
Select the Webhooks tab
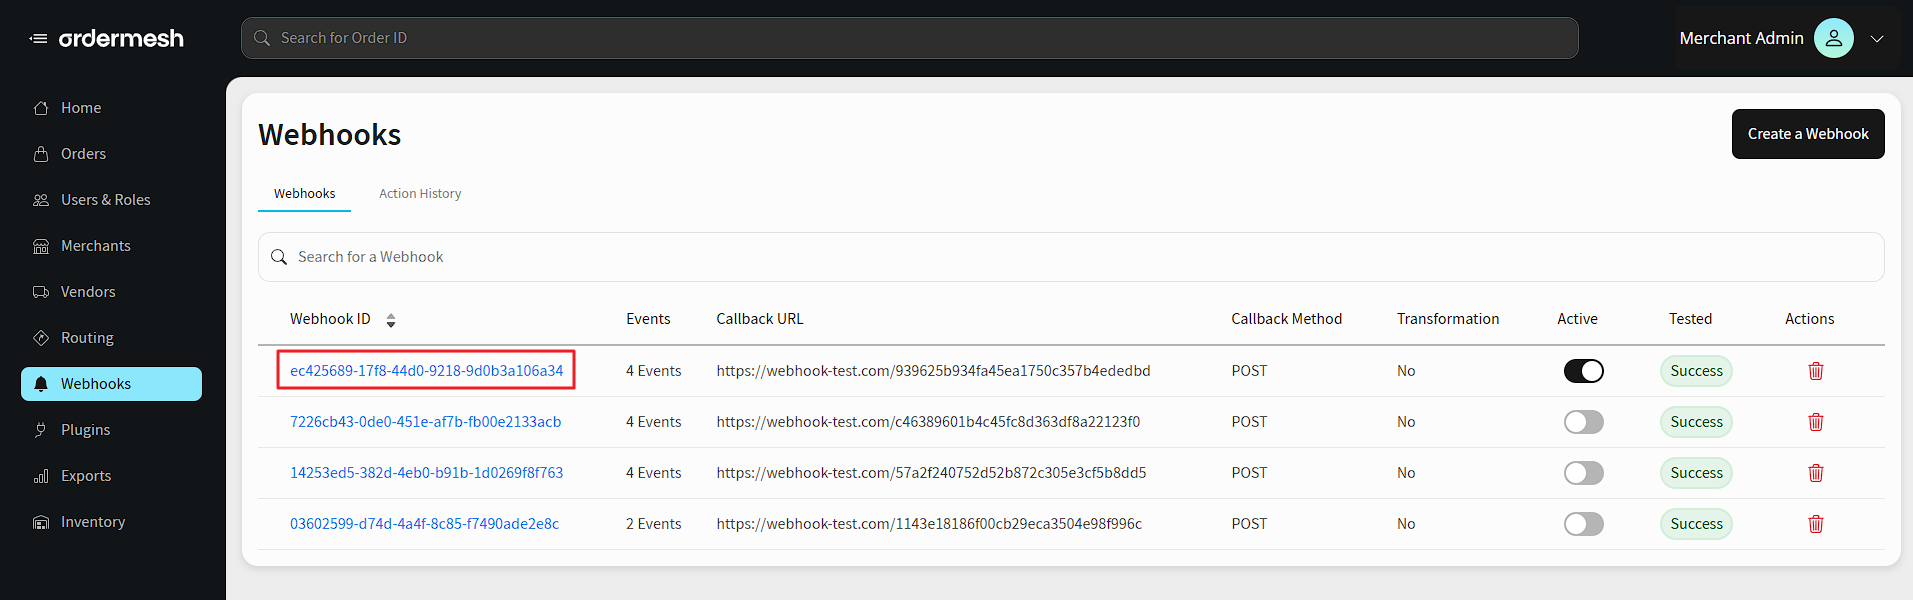pyautogui.click(x=304, y=194)
